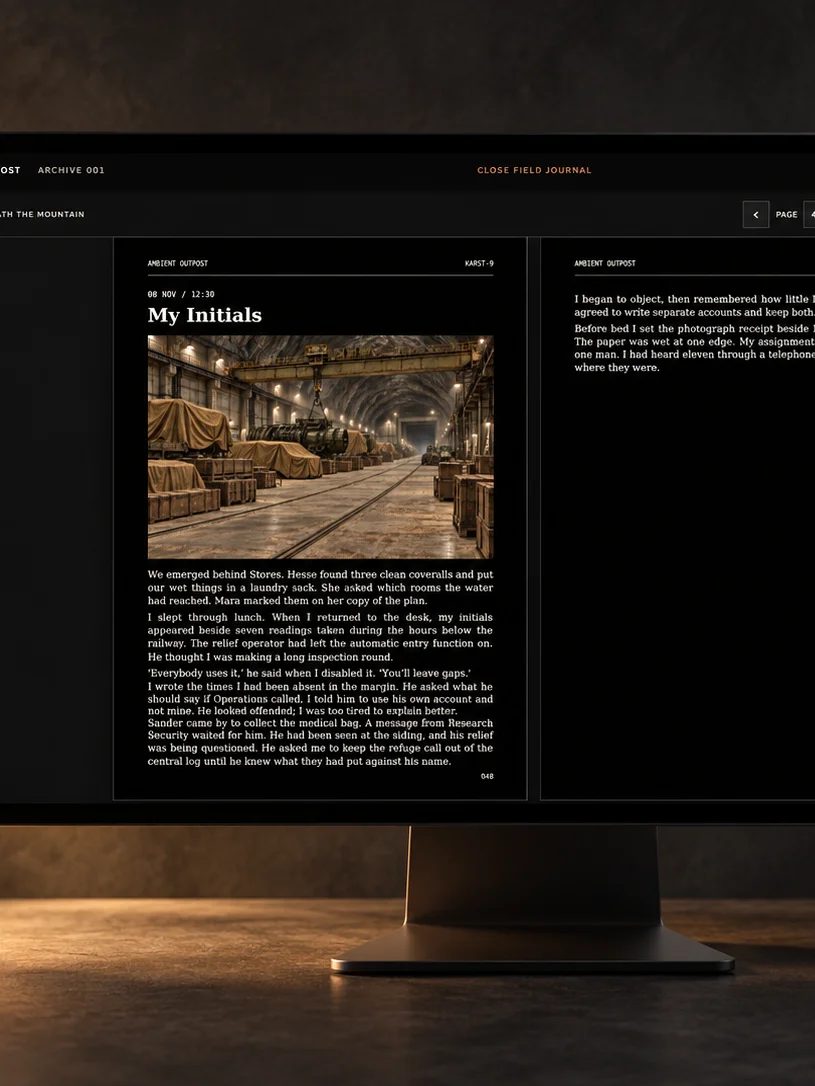Viewport: 815px width, 1086px height.
Task: Click "AMBIENT OUTPOST" header above My Initials
Action: pos(178,263)
